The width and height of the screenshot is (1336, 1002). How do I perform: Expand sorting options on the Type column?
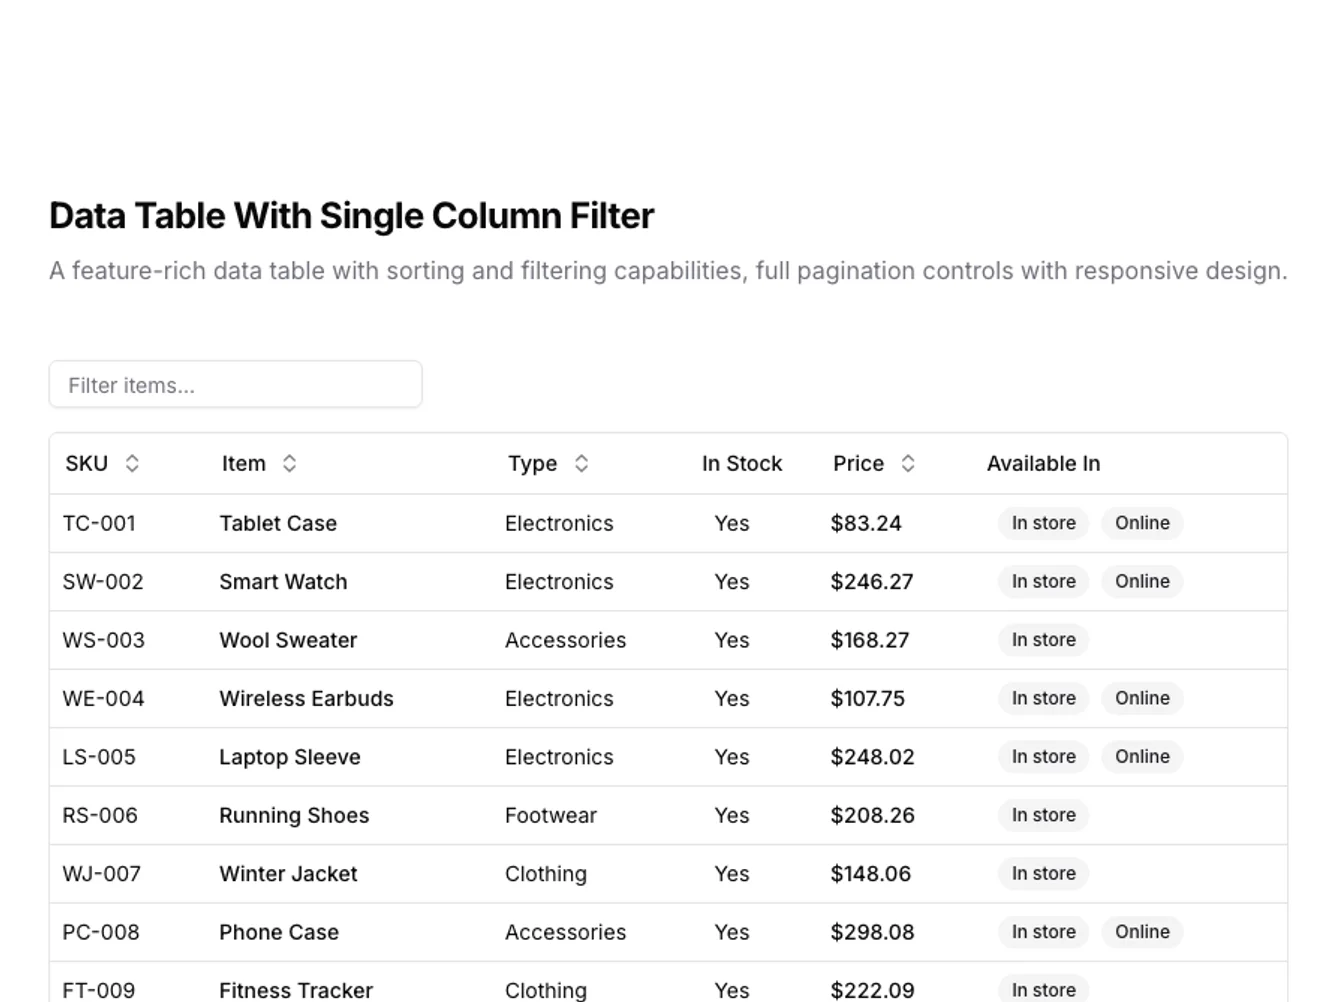[x=581, y=463]
